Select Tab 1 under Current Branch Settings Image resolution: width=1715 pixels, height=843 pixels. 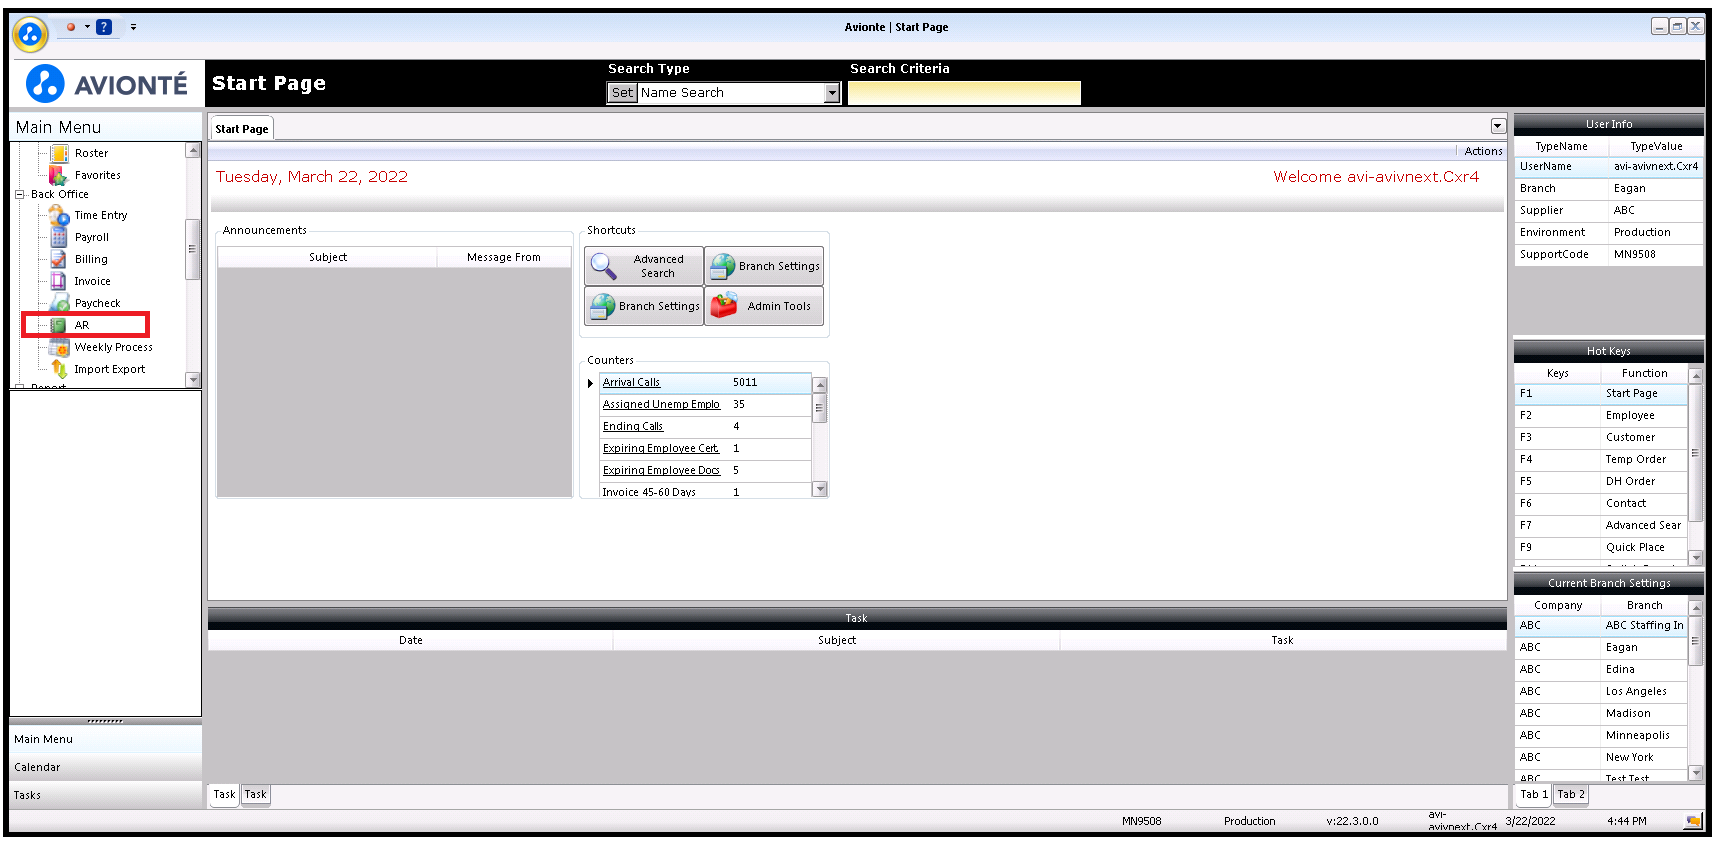1534,795
